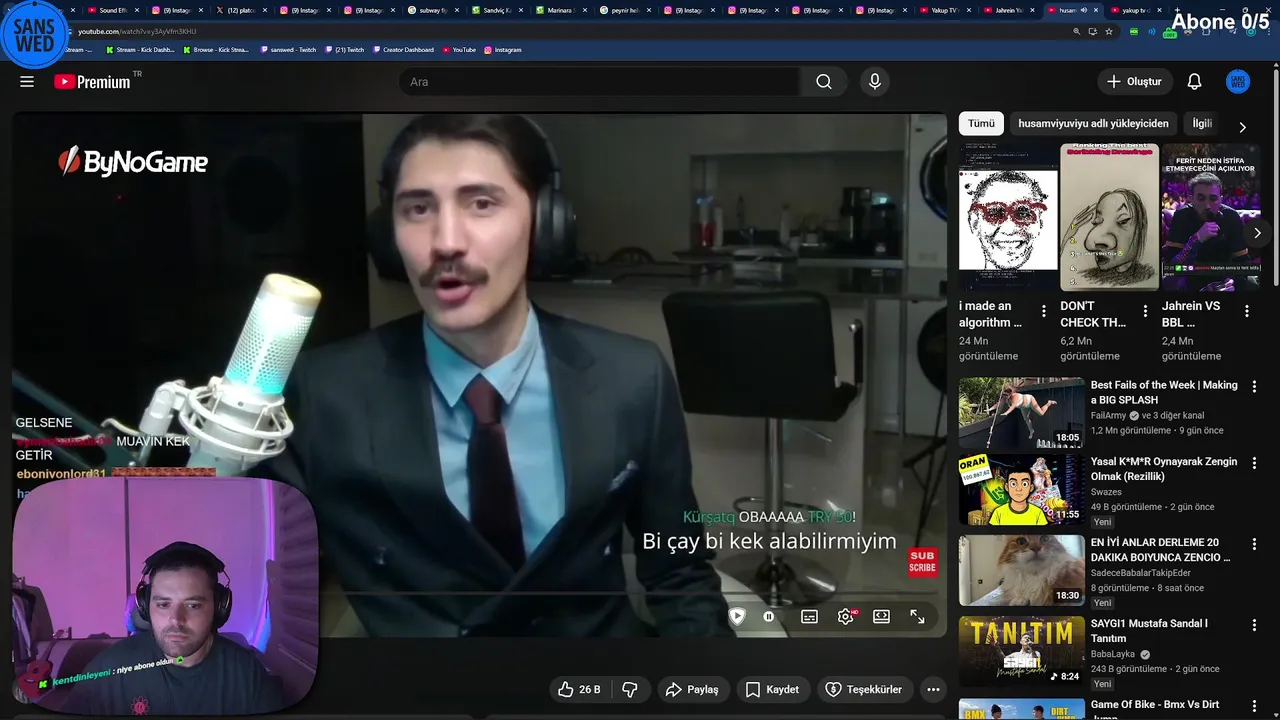Image resolution: width=1280 pixels, height=720 pixels.
Task: Dislike the video
Action: [x=630, y=690]
